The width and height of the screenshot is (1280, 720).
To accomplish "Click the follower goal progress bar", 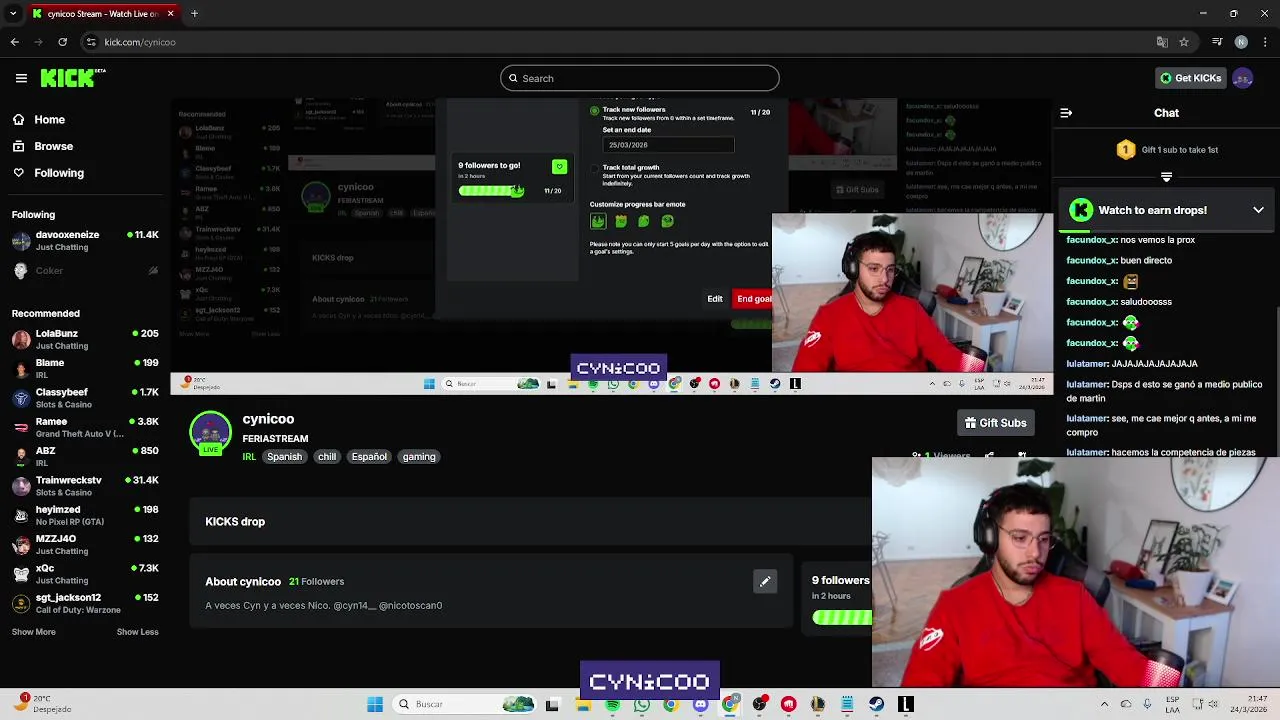I will [842, 618].
